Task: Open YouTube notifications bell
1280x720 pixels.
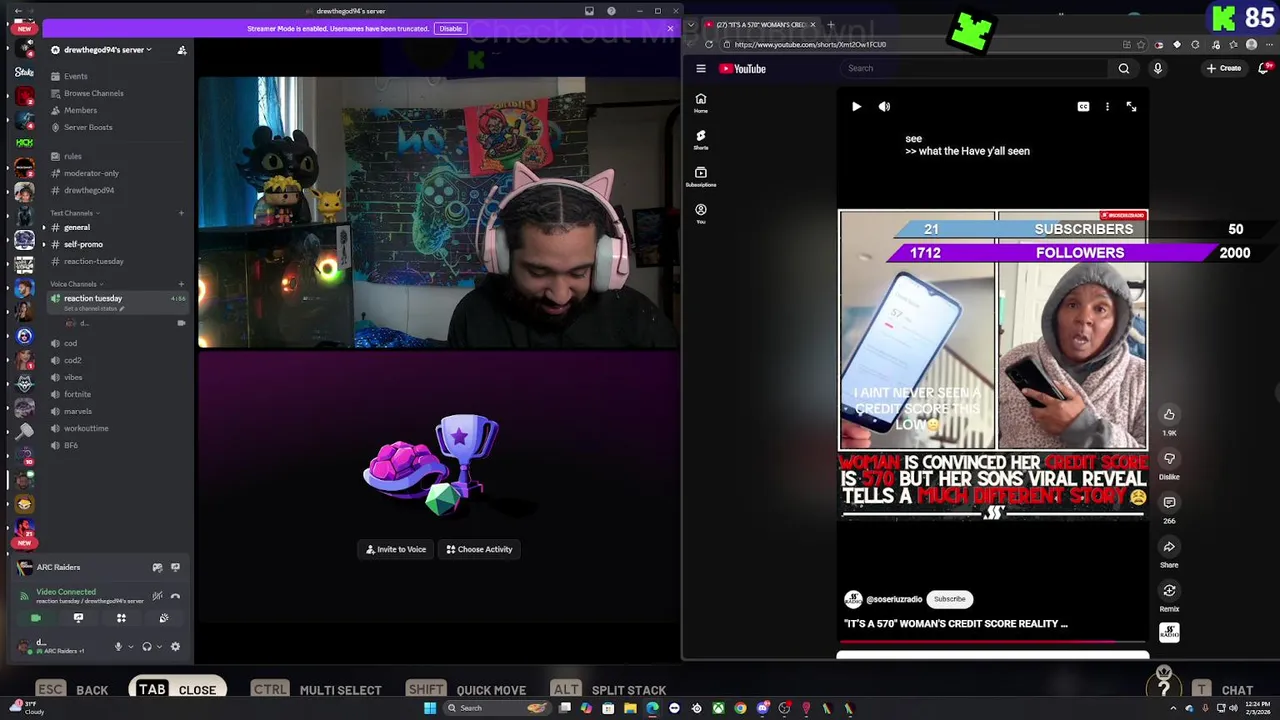Action: pos(1265,68)
